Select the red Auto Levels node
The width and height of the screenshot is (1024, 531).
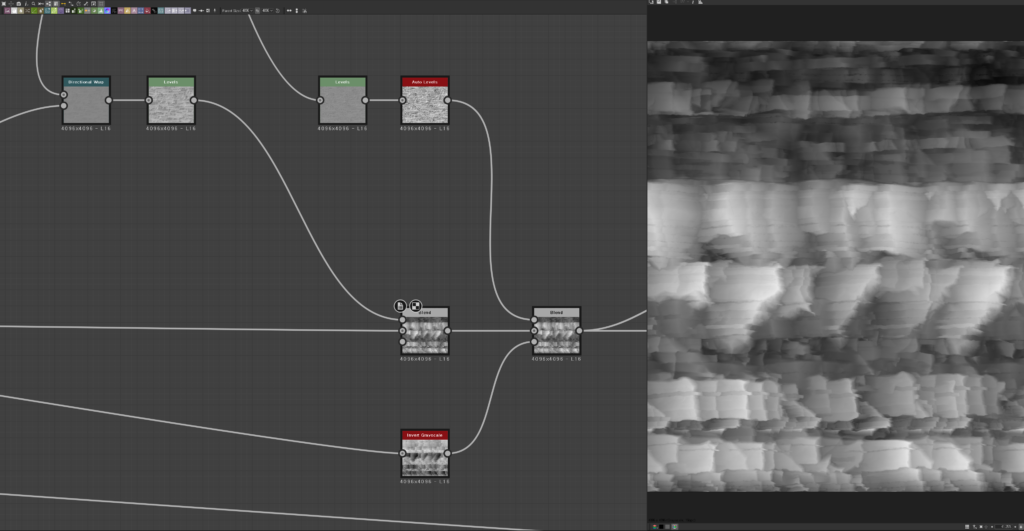[x=424, y=100]
